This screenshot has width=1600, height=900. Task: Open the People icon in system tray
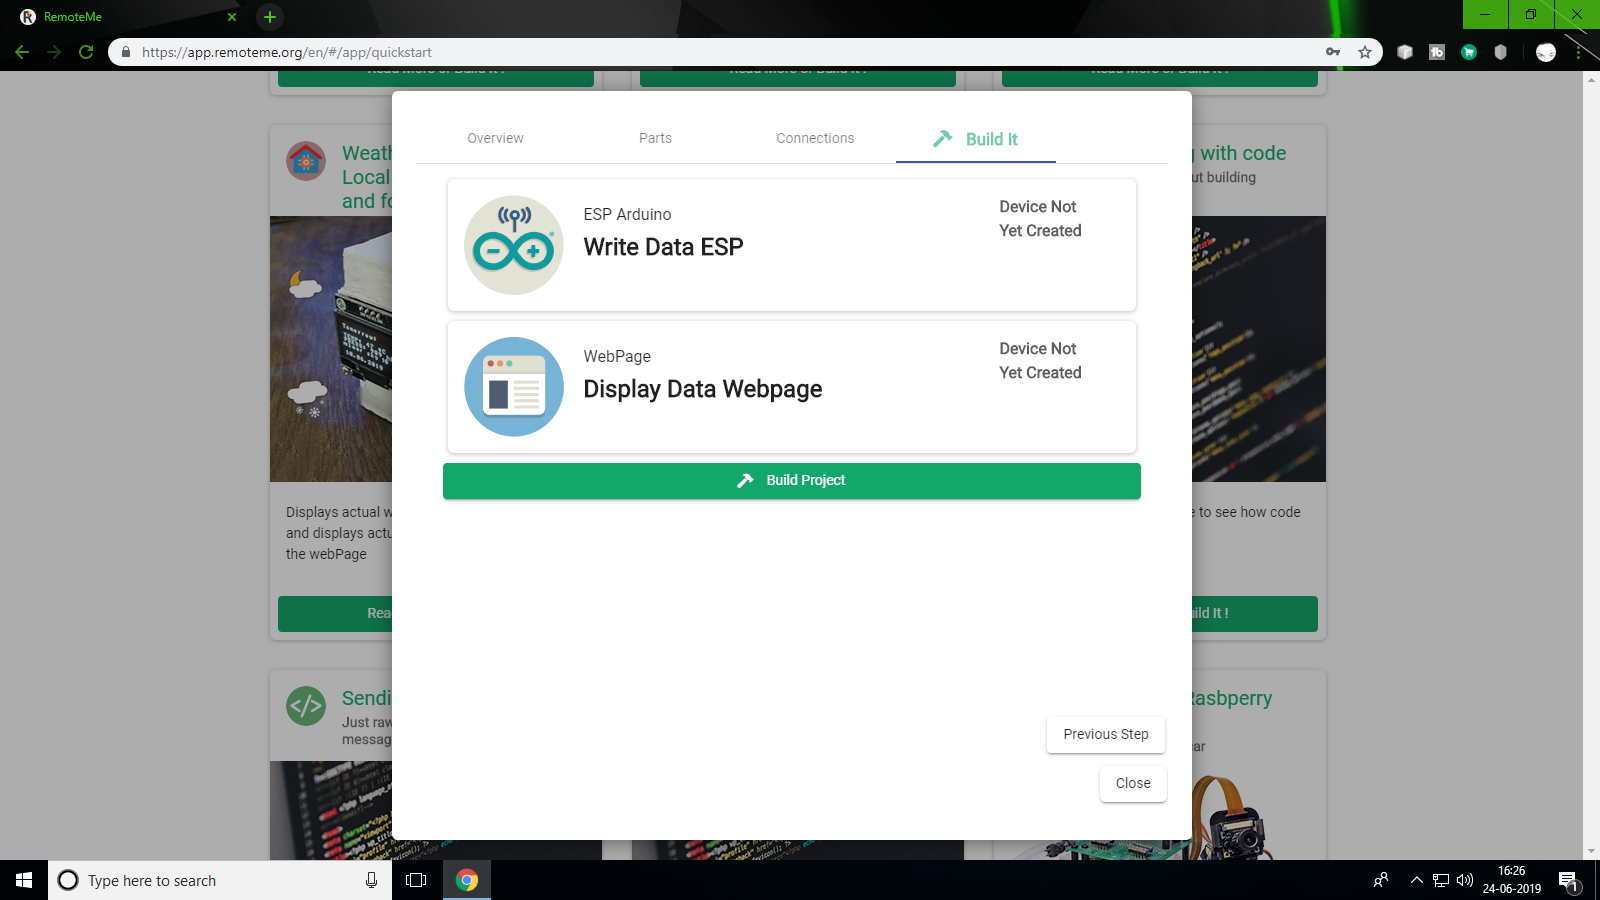(x=1381, y=880)
